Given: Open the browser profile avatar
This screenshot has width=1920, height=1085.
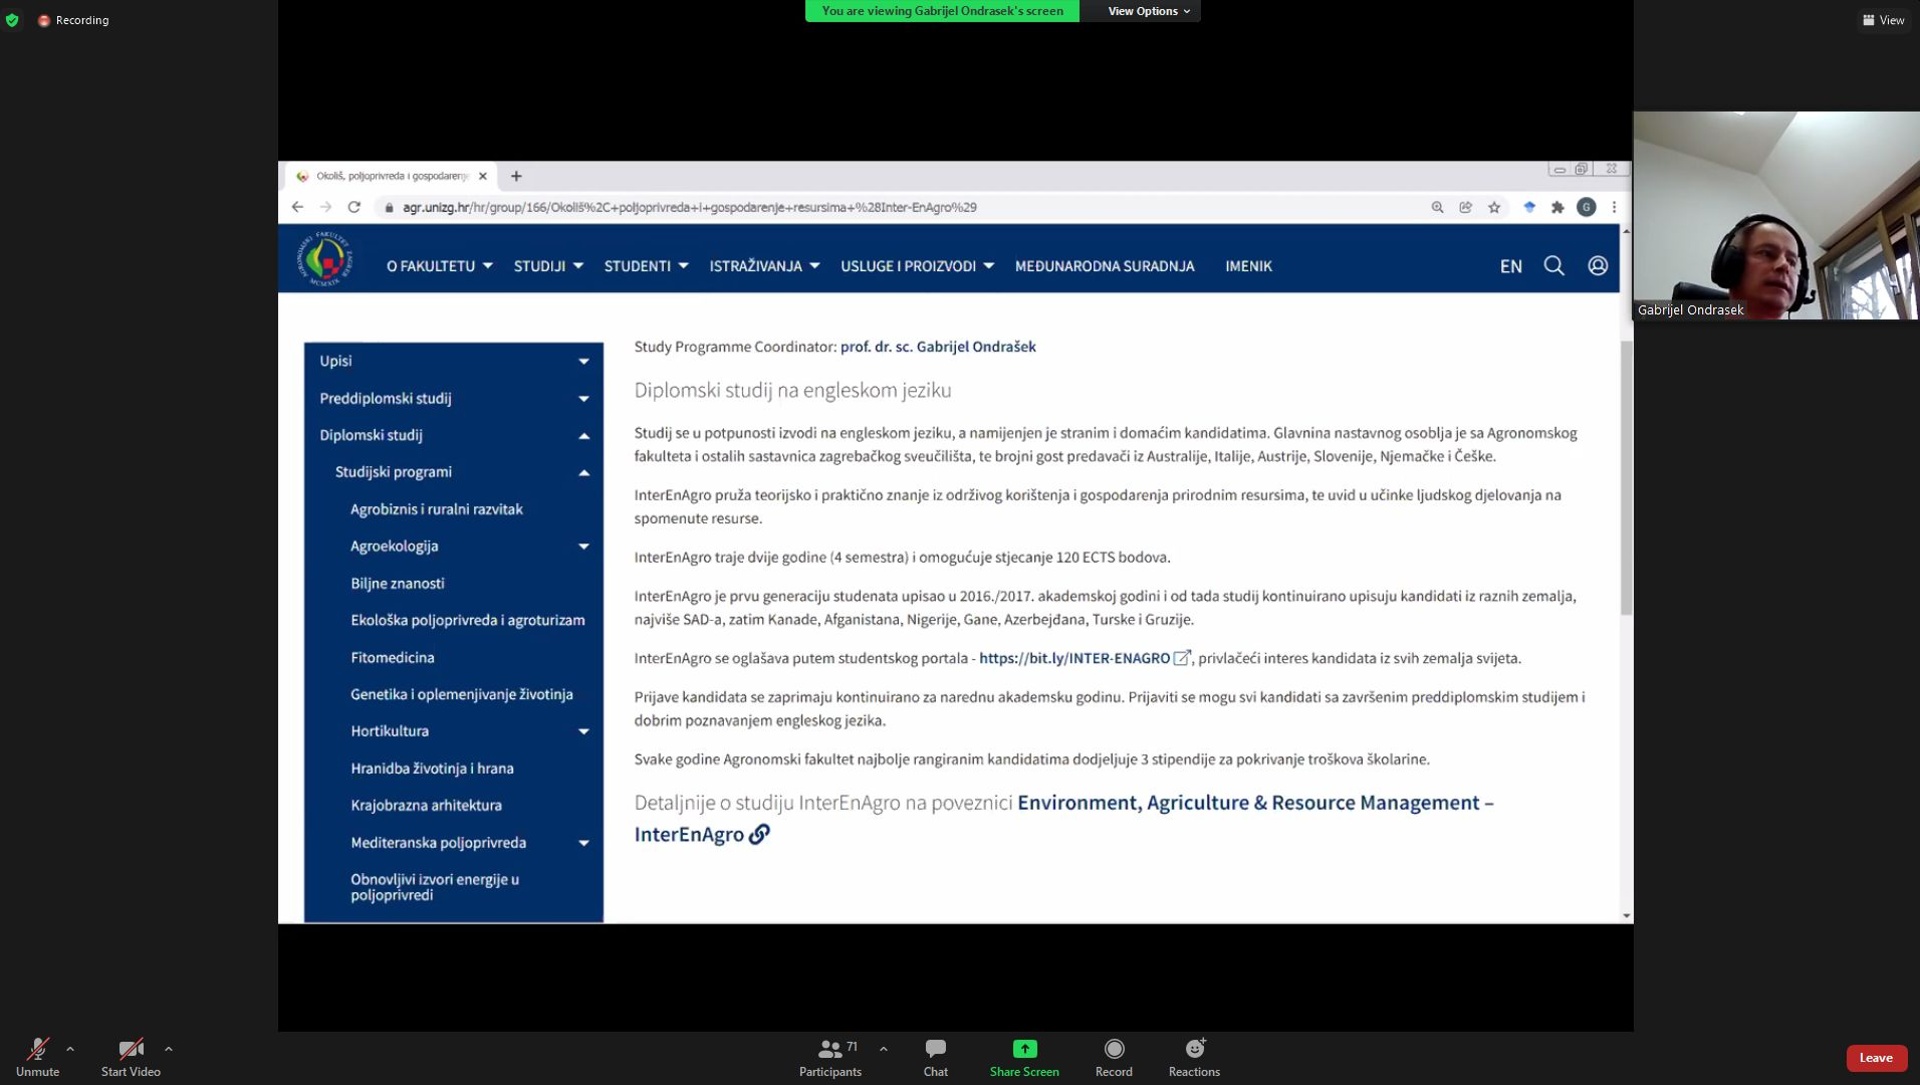Looking at the screenshot, I should [1586, 207].
